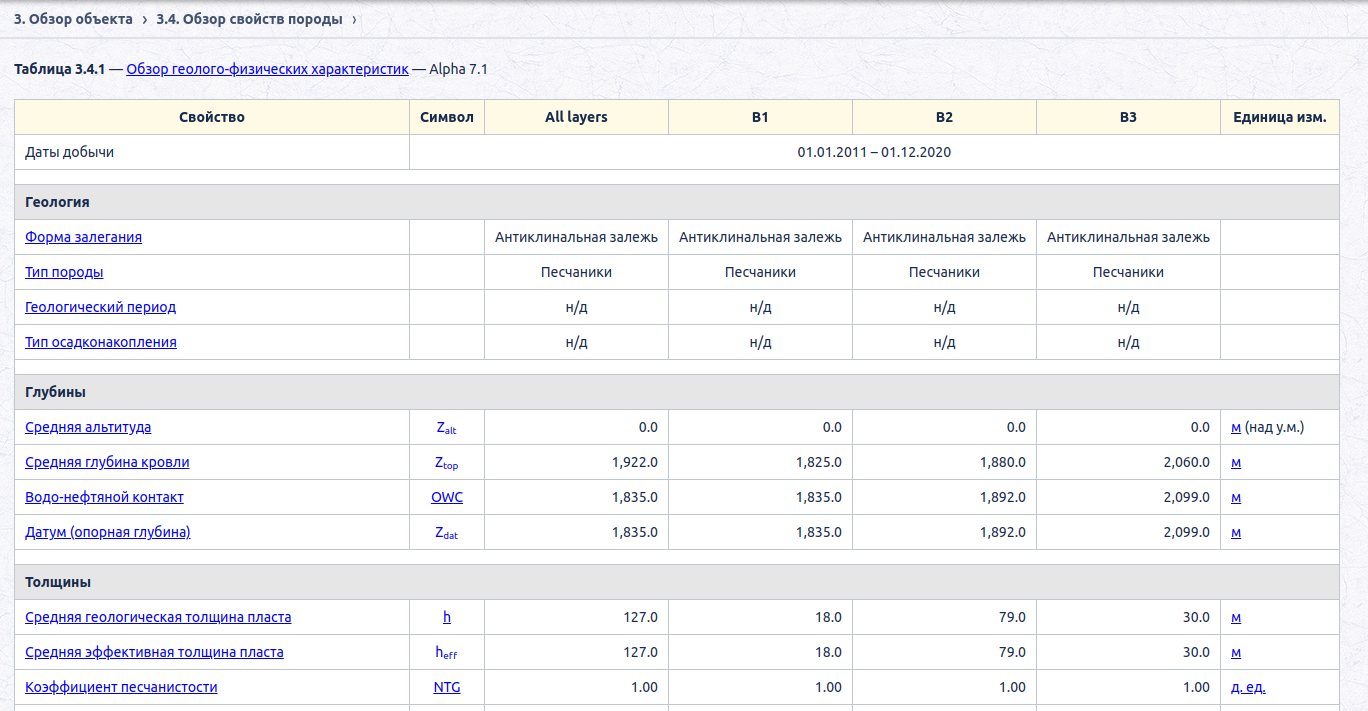
Task: Select 'B1' column header
Action: click(760, 117)
